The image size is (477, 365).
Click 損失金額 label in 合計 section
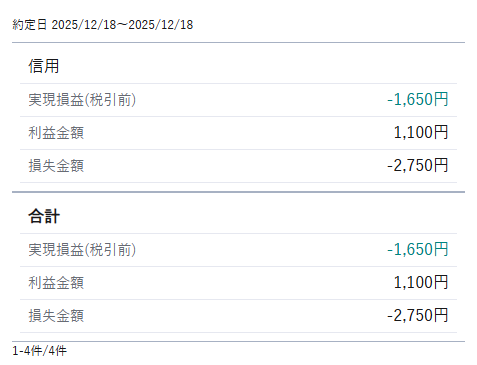click(x=56, y=316)
